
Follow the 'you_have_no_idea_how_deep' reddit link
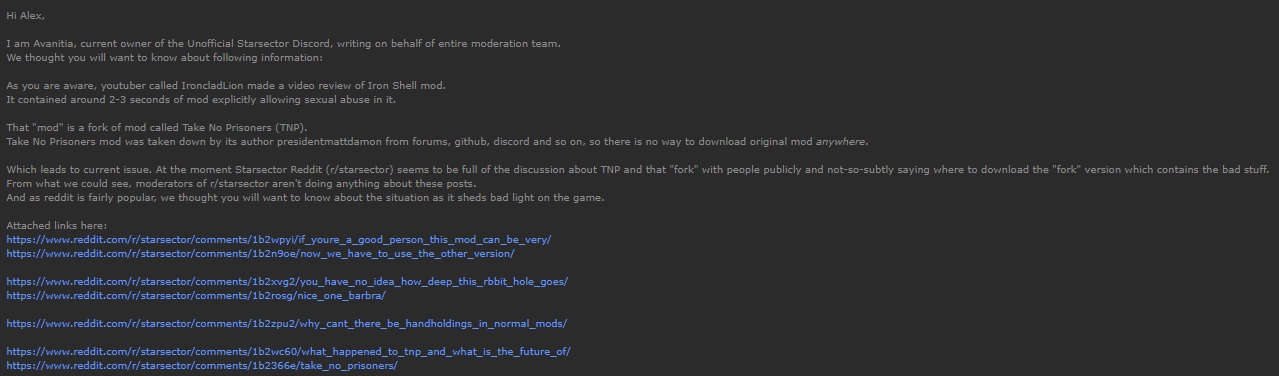point(287,282)
